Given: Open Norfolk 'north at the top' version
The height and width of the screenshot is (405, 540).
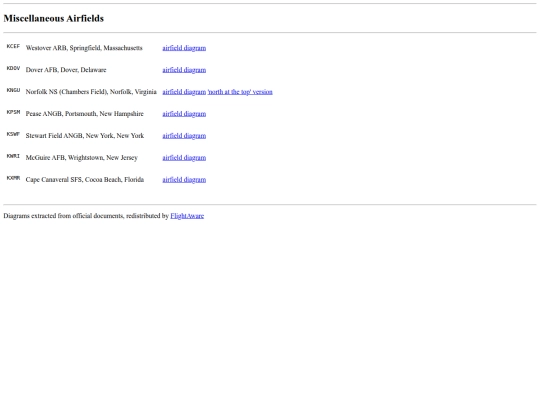Looking at the screenshot, I should point(240,92).
